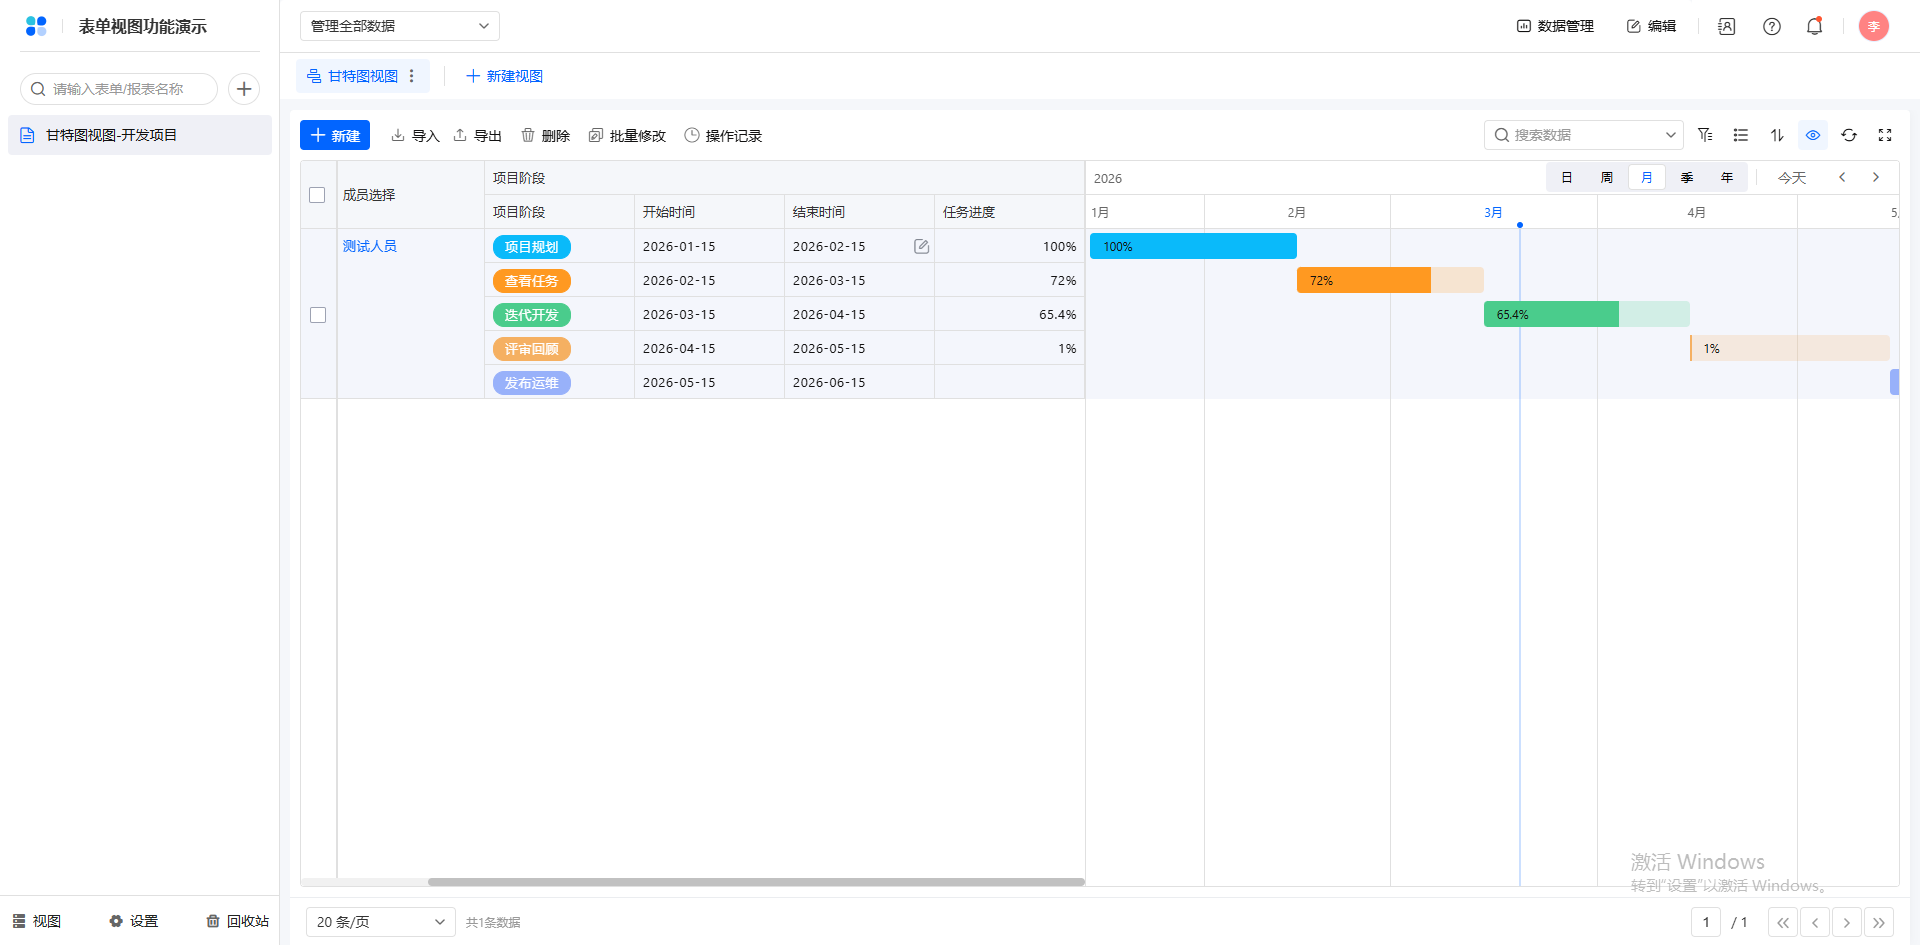
Task: Click the edit icon in the 项目规划 row
Action: 921,247
